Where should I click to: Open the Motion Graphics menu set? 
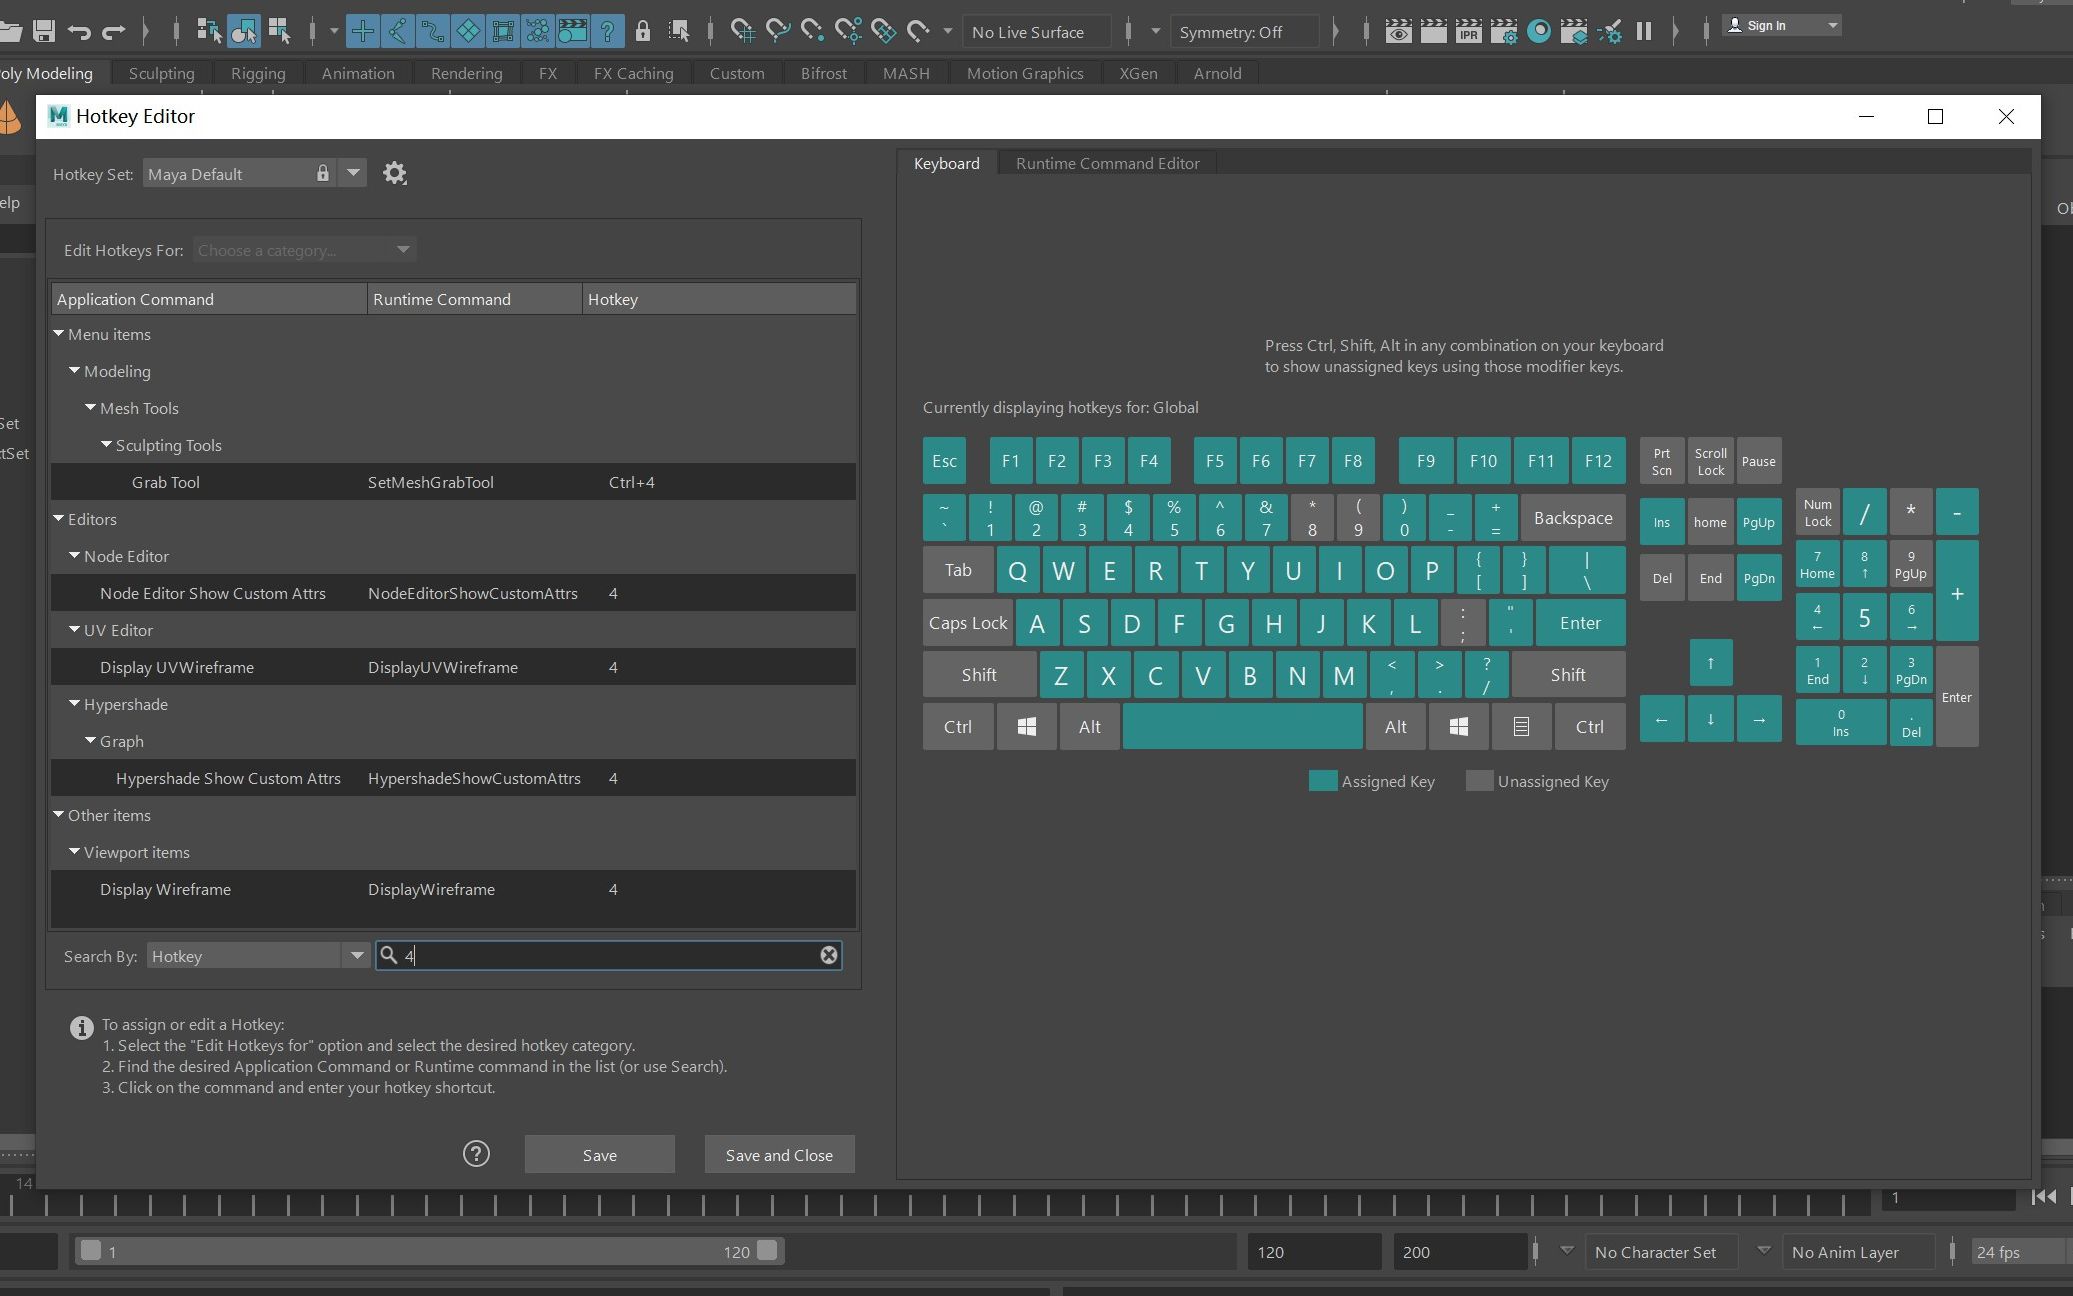[1023, 73]
